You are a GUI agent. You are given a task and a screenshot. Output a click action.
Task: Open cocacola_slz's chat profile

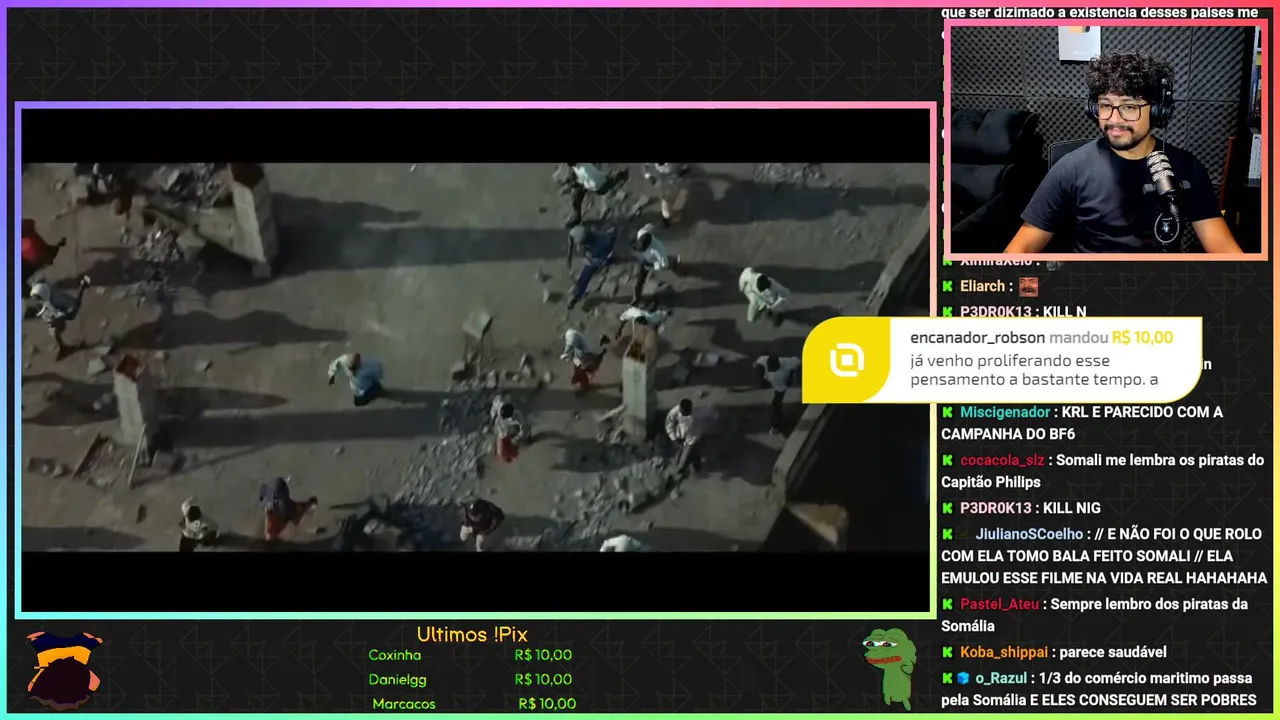[1002, 460]
